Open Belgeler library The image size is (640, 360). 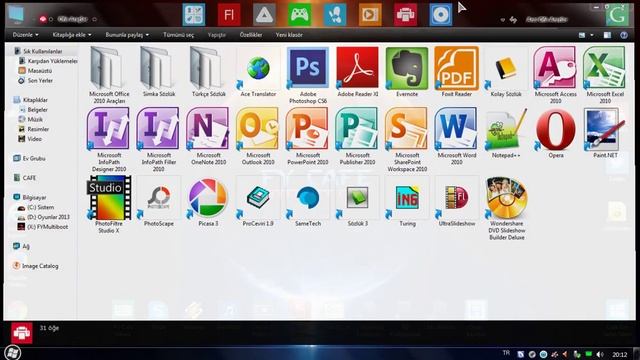(x=33, y=110)
